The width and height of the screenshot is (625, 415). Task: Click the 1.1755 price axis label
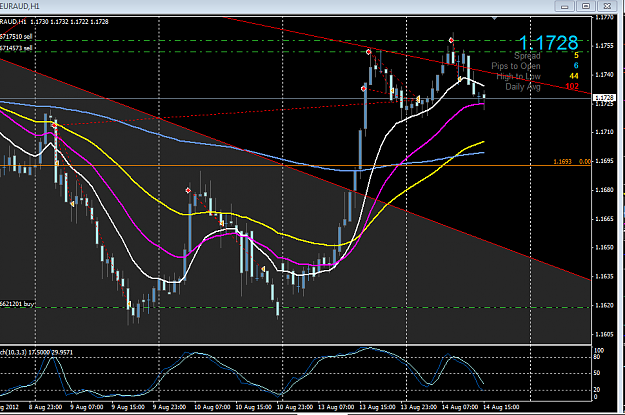tap(604, 46)
